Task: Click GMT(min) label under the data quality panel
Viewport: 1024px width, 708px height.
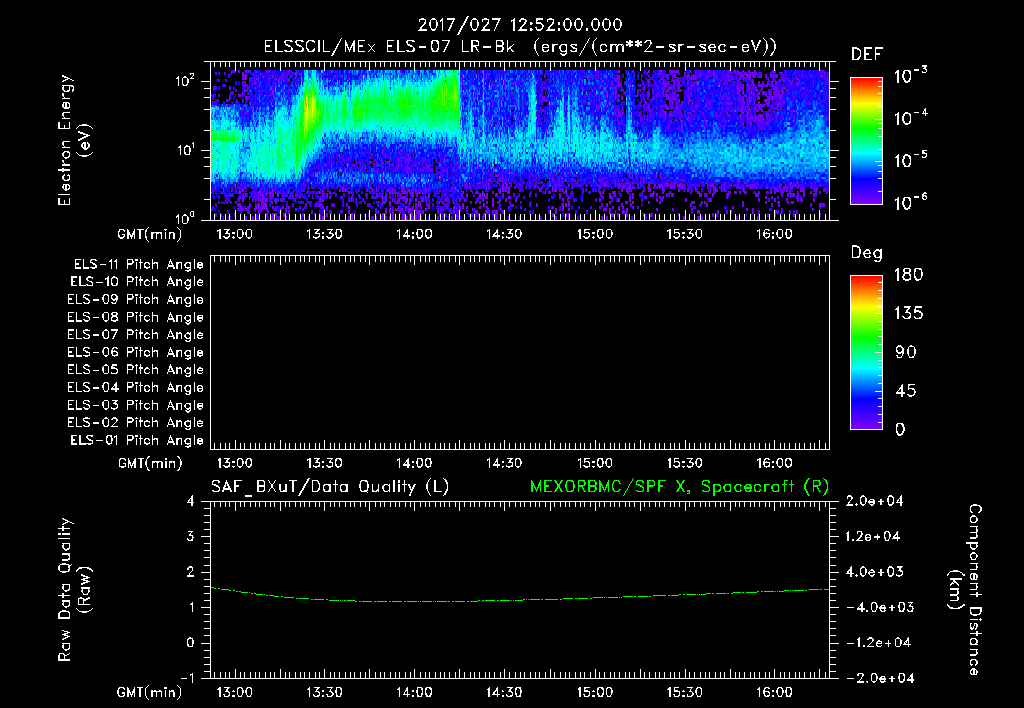Action: (x=149, y=692)
